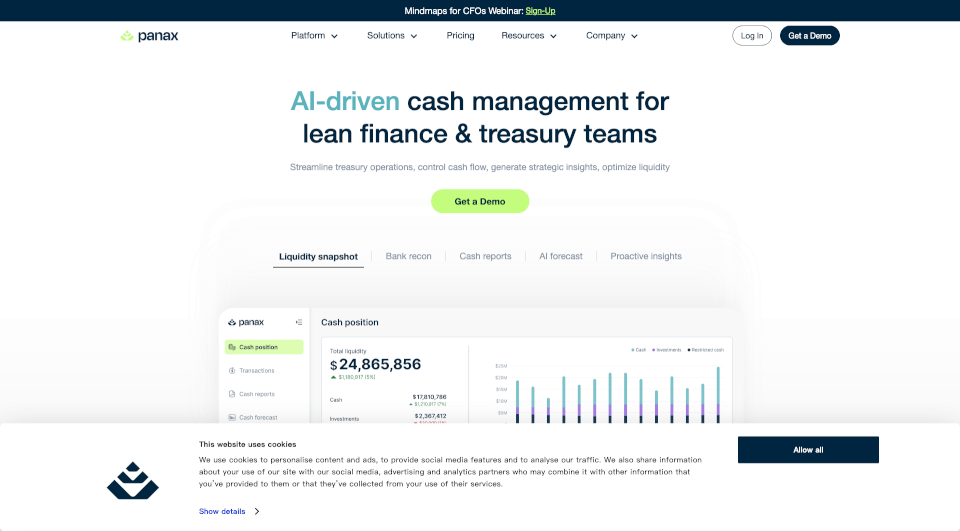This screenshot has height=531, width=960.
Task: Click the panax logo inside dashboard preview
Action: 246,322
